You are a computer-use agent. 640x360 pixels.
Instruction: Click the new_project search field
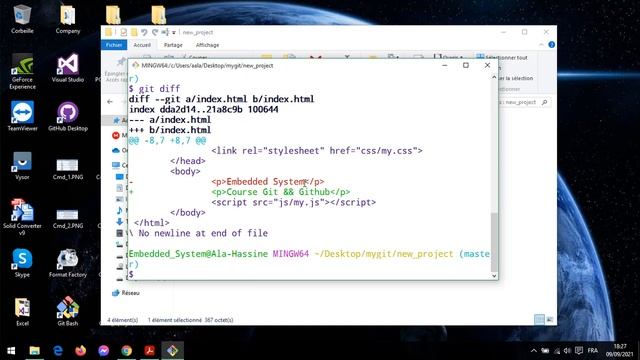(x=524, y=102)
